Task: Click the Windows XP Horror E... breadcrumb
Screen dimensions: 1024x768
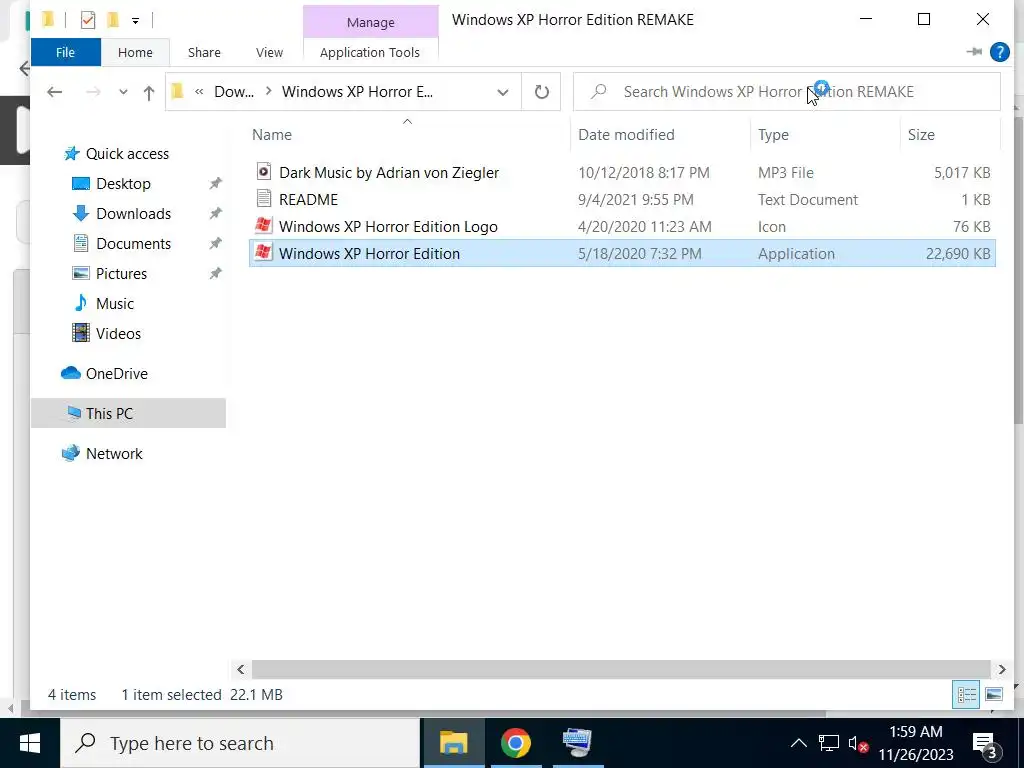Action: [357, 92]
